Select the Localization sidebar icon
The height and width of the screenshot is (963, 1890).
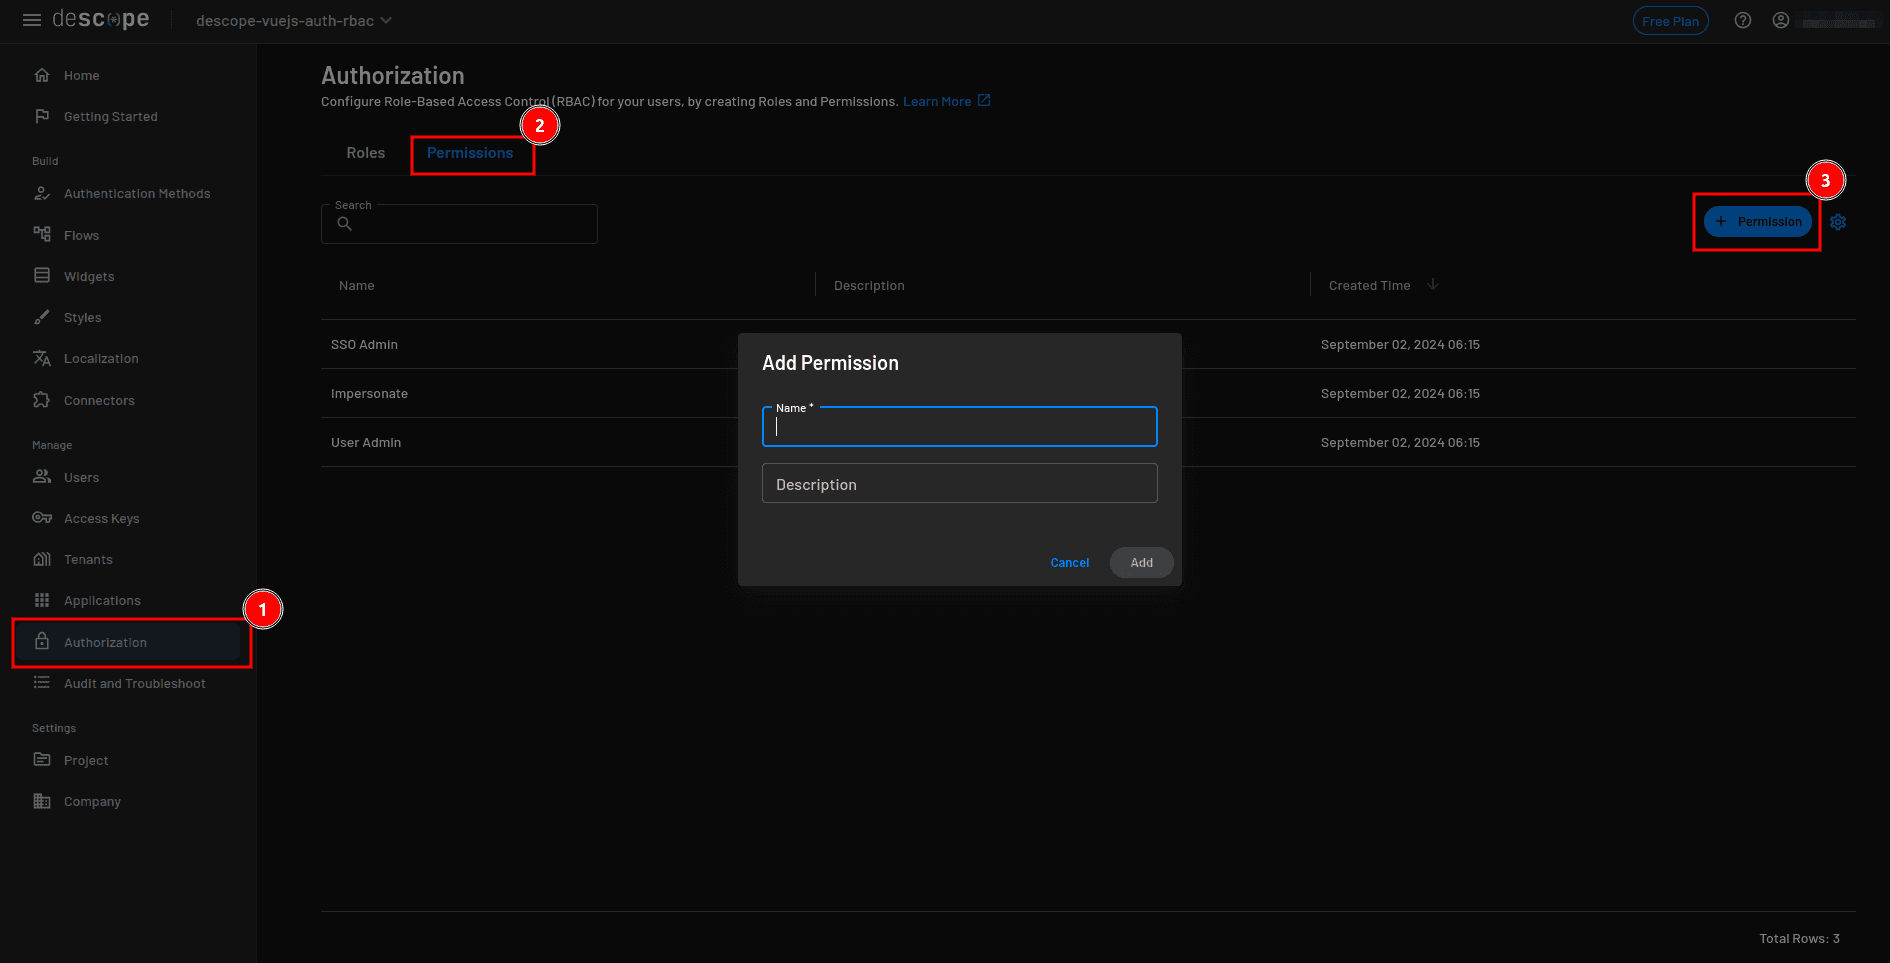[x=42, y=358]
